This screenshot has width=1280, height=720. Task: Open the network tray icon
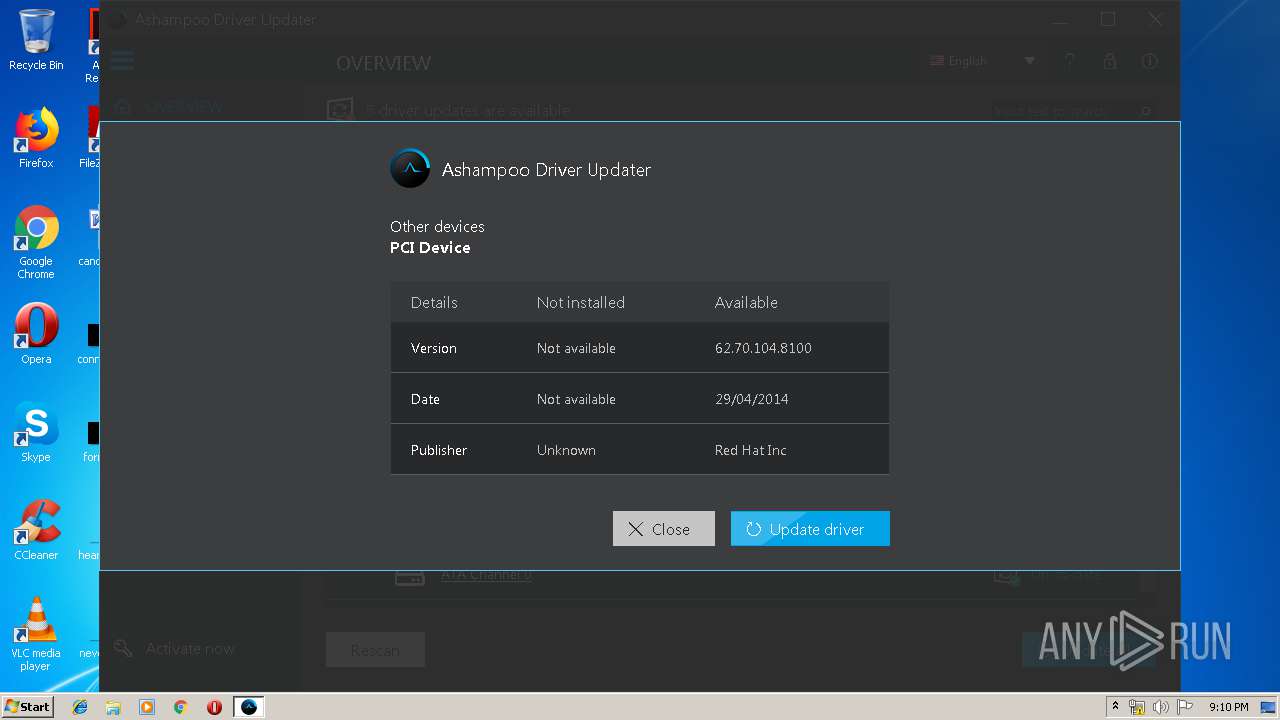click(1137, 707)
